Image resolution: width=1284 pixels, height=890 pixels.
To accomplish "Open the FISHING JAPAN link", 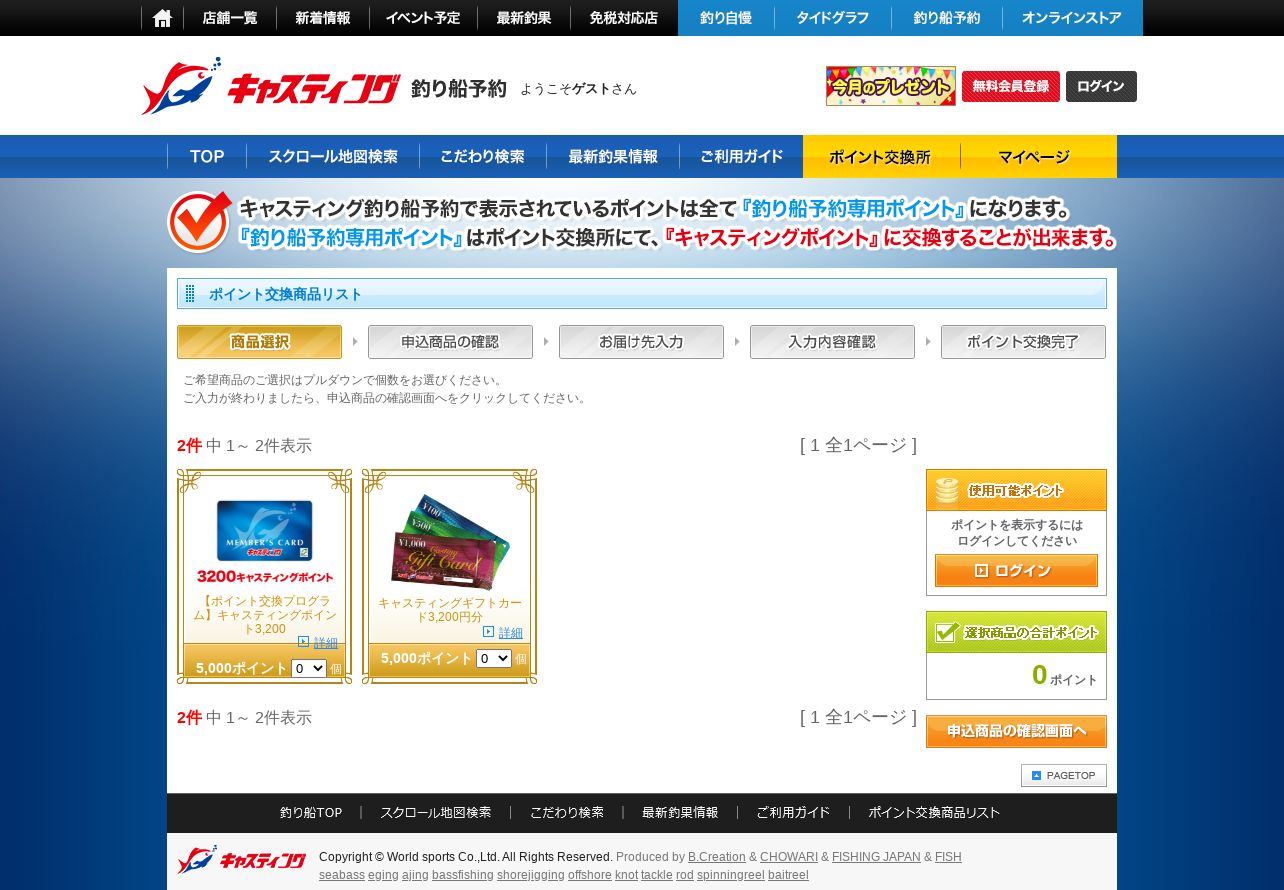I will point(876,857).
